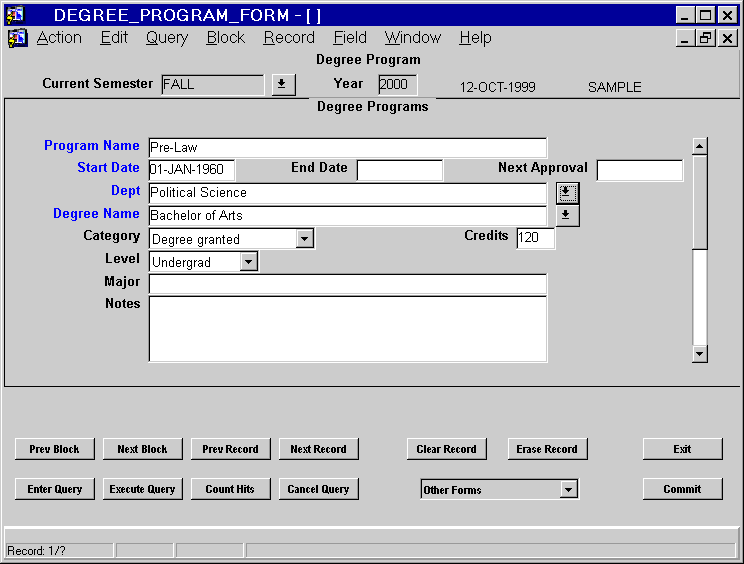Image resolution: width=744 pixels, height=564 pixels.
Task: Advance with the Next Record button
Action: (x=318, y=449)
